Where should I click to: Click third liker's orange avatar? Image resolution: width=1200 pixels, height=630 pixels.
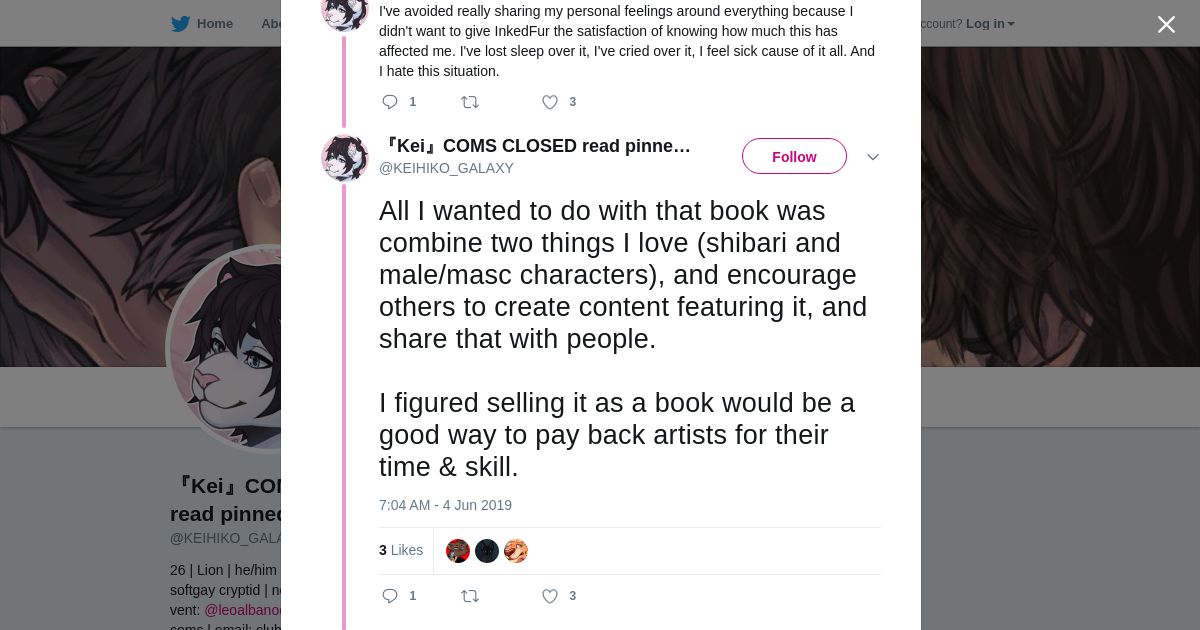[x=516, y=551]
